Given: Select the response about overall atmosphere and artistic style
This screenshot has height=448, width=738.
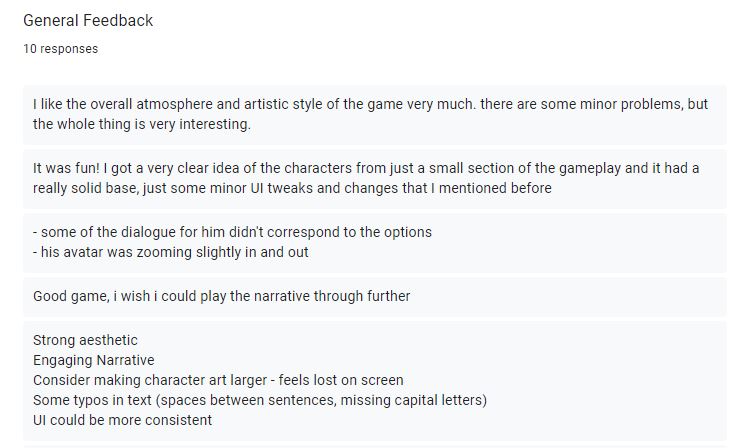Looking at the screenshot, I should coord(375,114).
